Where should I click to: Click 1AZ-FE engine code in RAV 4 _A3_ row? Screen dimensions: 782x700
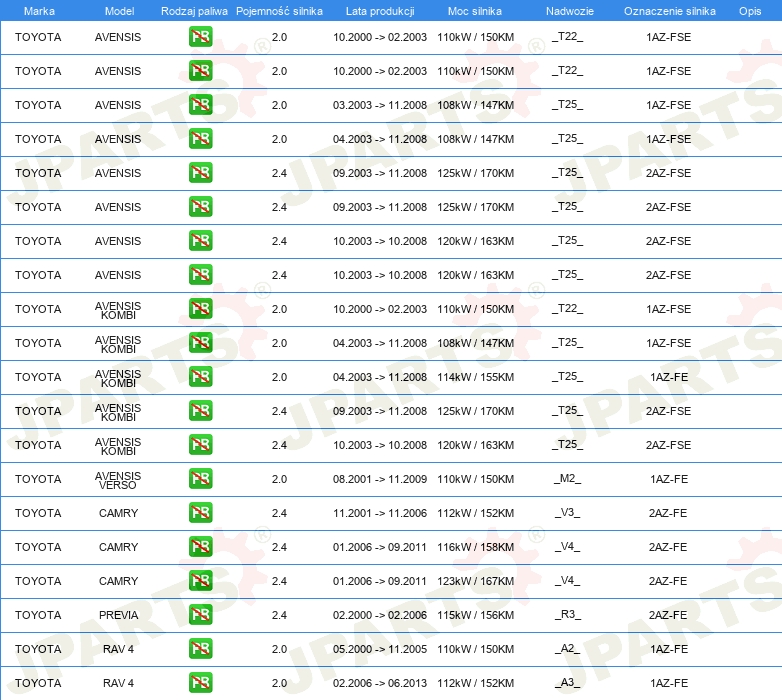click(x=669, y=683)
